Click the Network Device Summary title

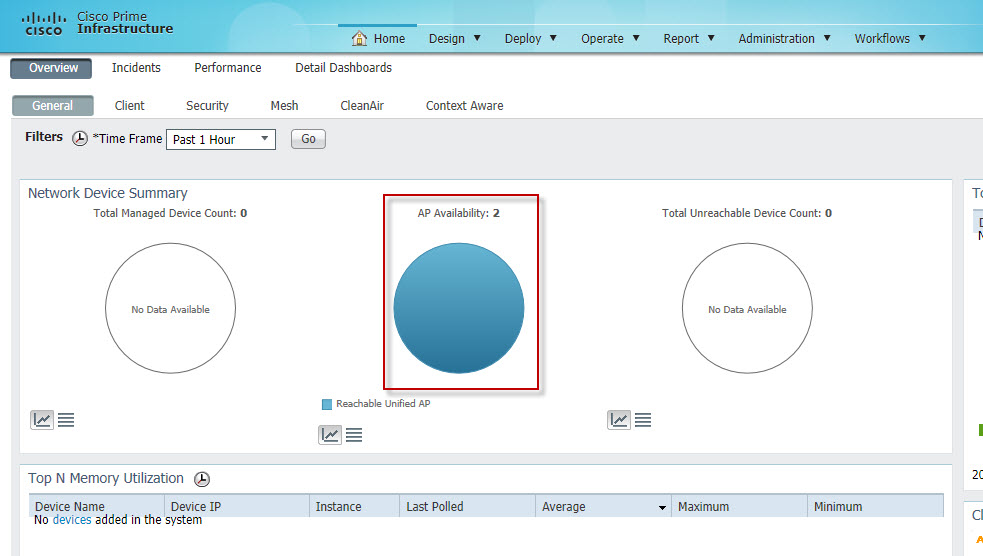click(108, 193)
